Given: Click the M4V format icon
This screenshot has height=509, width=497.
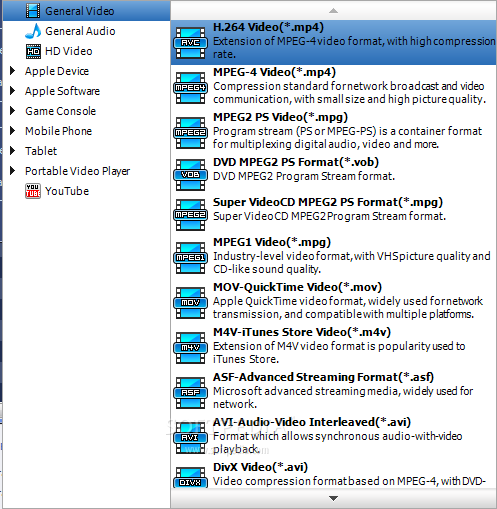Looking at the screenshot, I should point(190,348).
